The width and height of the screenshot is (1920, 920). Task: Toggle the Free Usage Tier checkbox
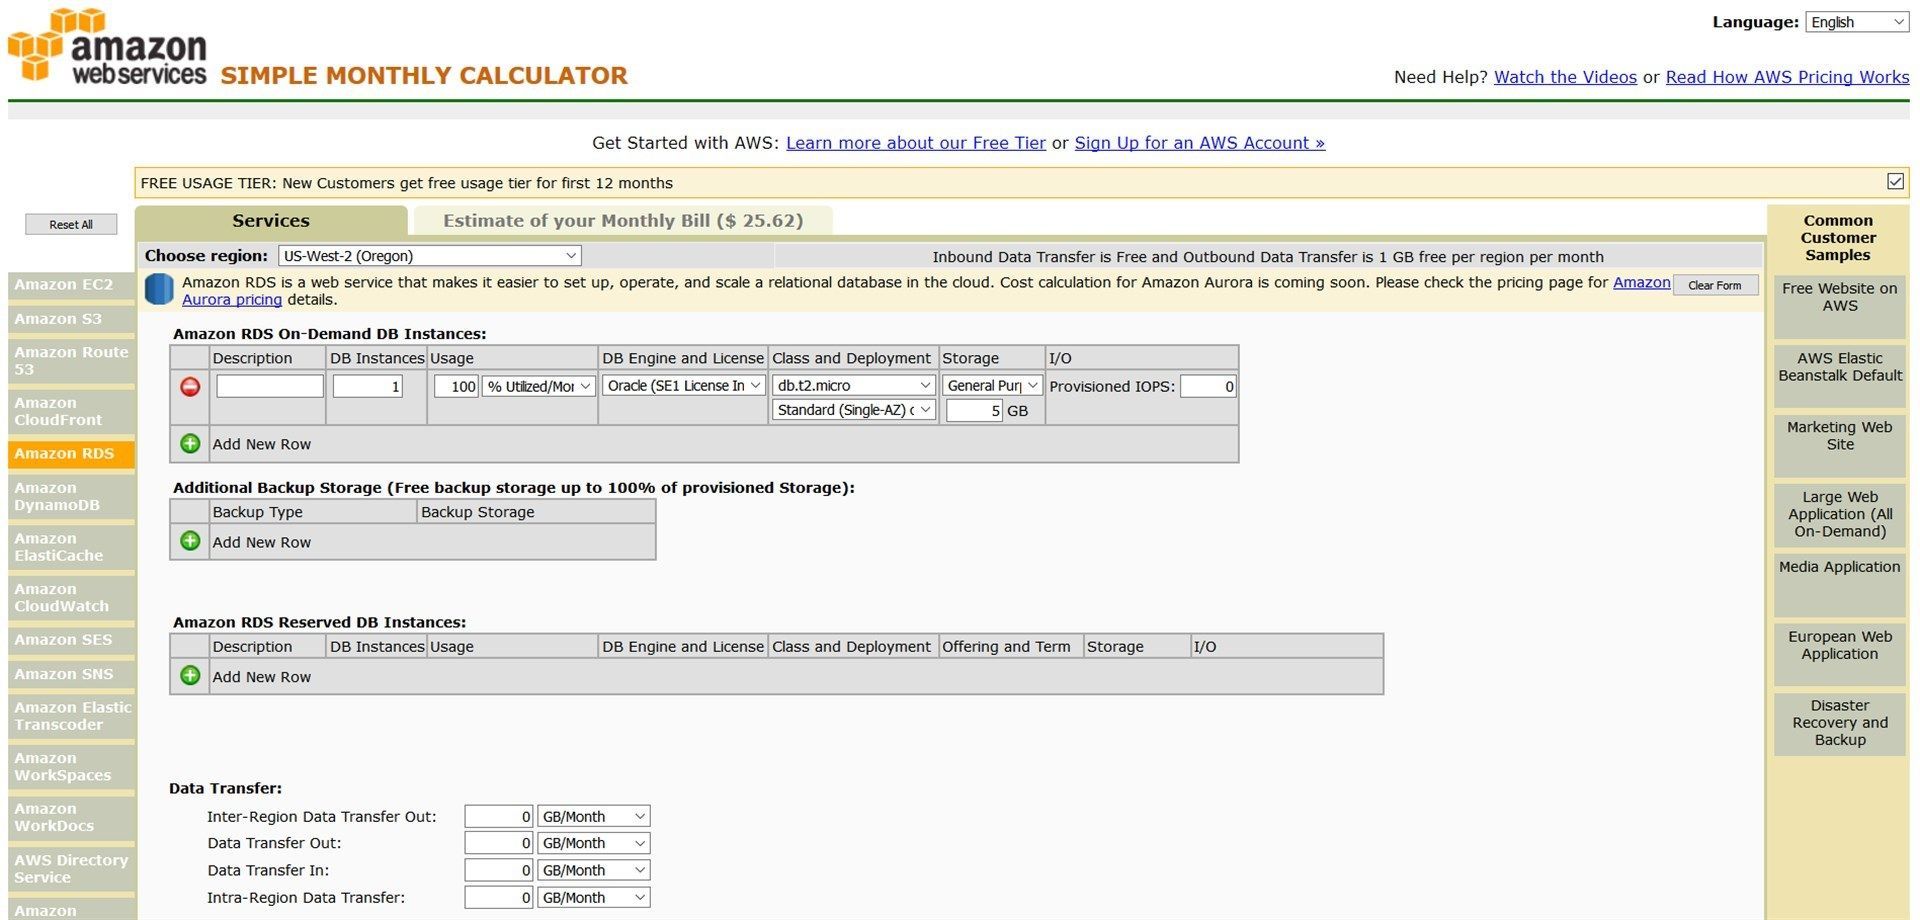coord(1895,181)
